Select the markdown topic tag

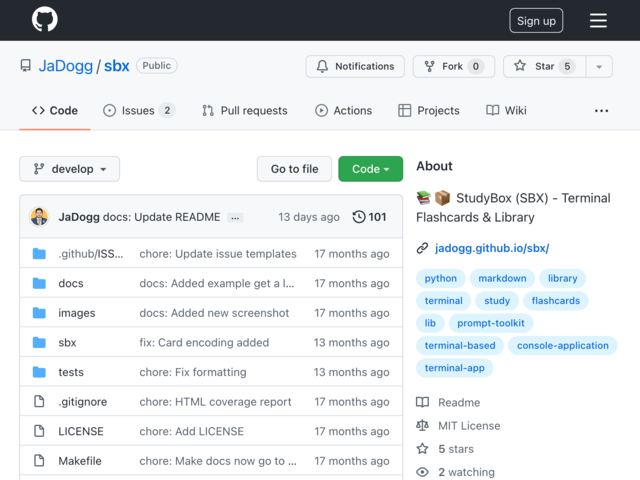502,278
